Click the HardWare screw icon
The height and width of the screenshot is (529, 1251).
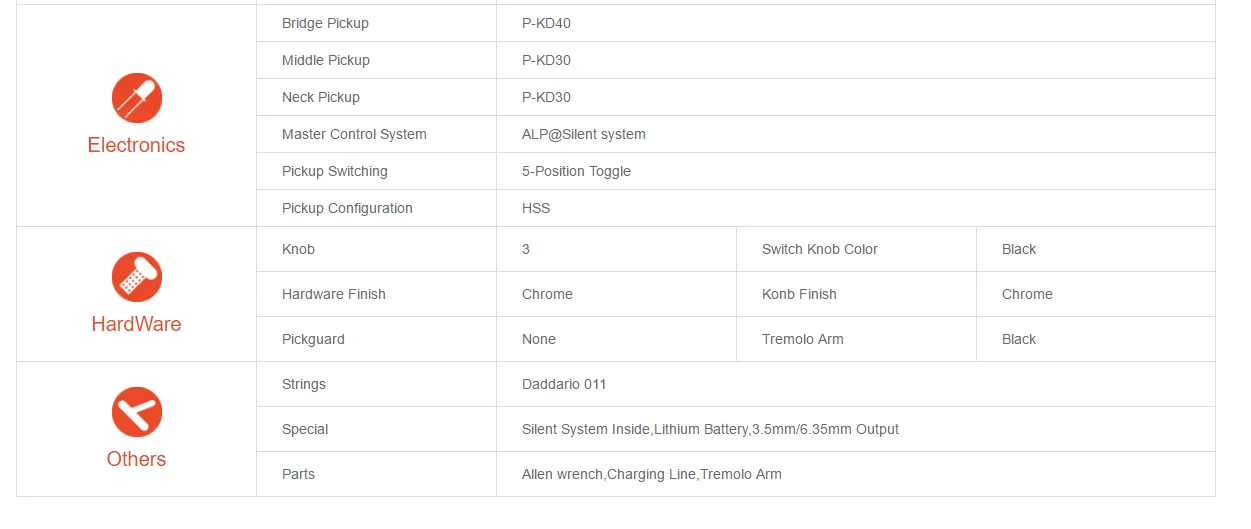[136, 277]
